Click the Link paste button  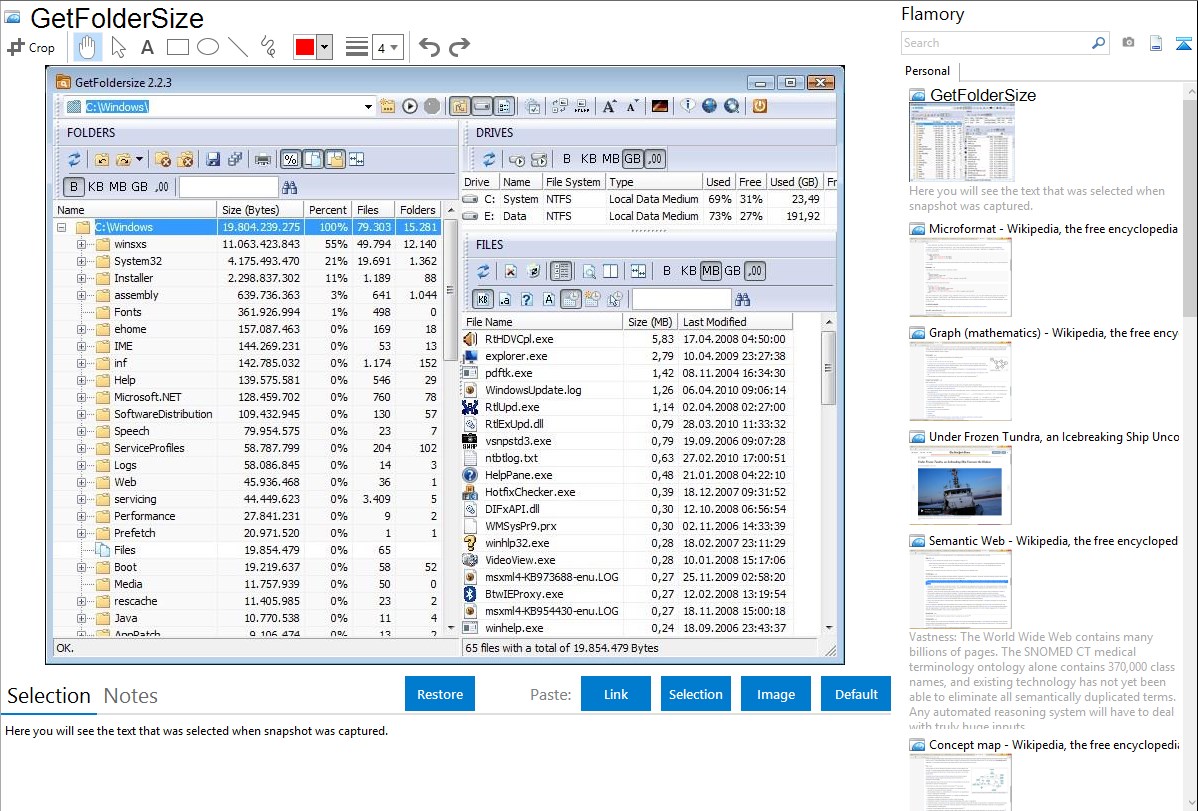[x=616, y=694]
